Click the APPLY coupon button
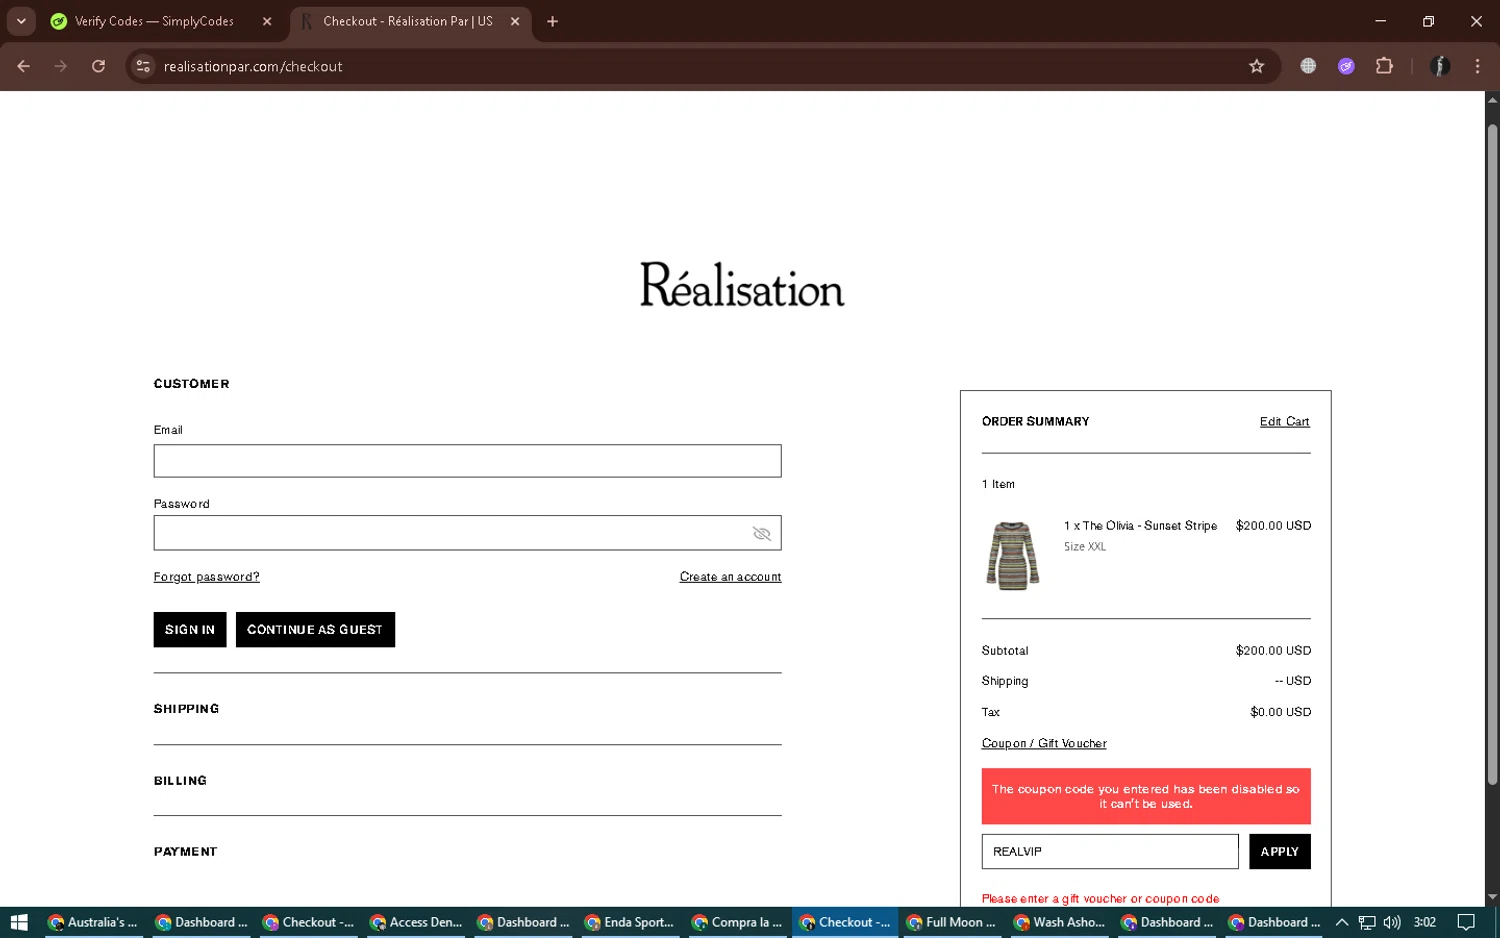Screen dimensions: 1500x938 click(1279, 852)
